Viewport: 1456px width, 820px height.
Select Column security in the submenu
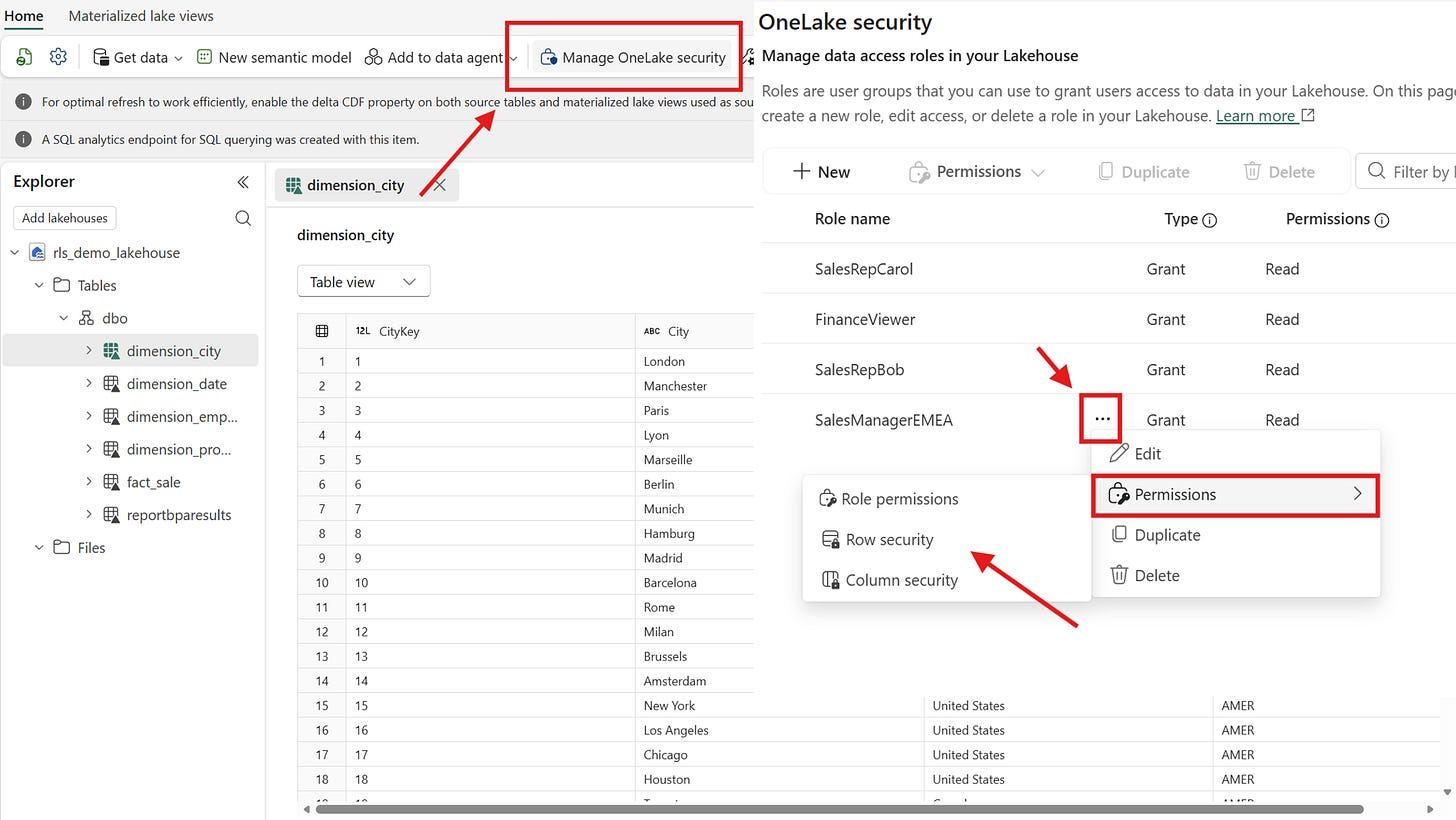[946, 580]
